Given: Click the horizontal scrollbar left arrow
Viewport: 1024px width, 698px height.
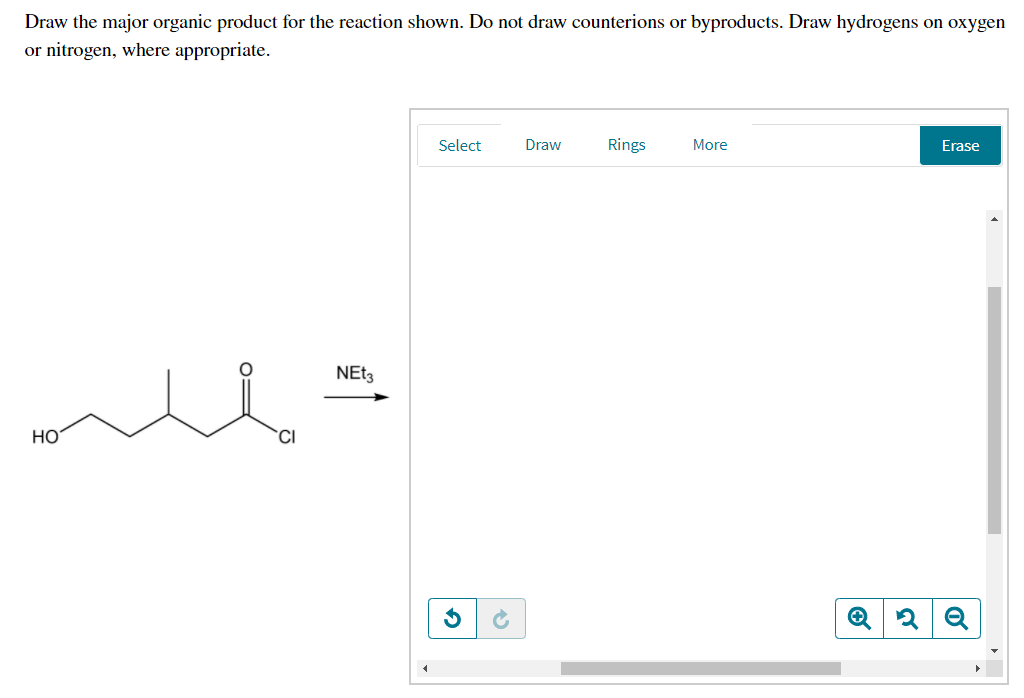Looking at the screenshot, I should 425,668.
